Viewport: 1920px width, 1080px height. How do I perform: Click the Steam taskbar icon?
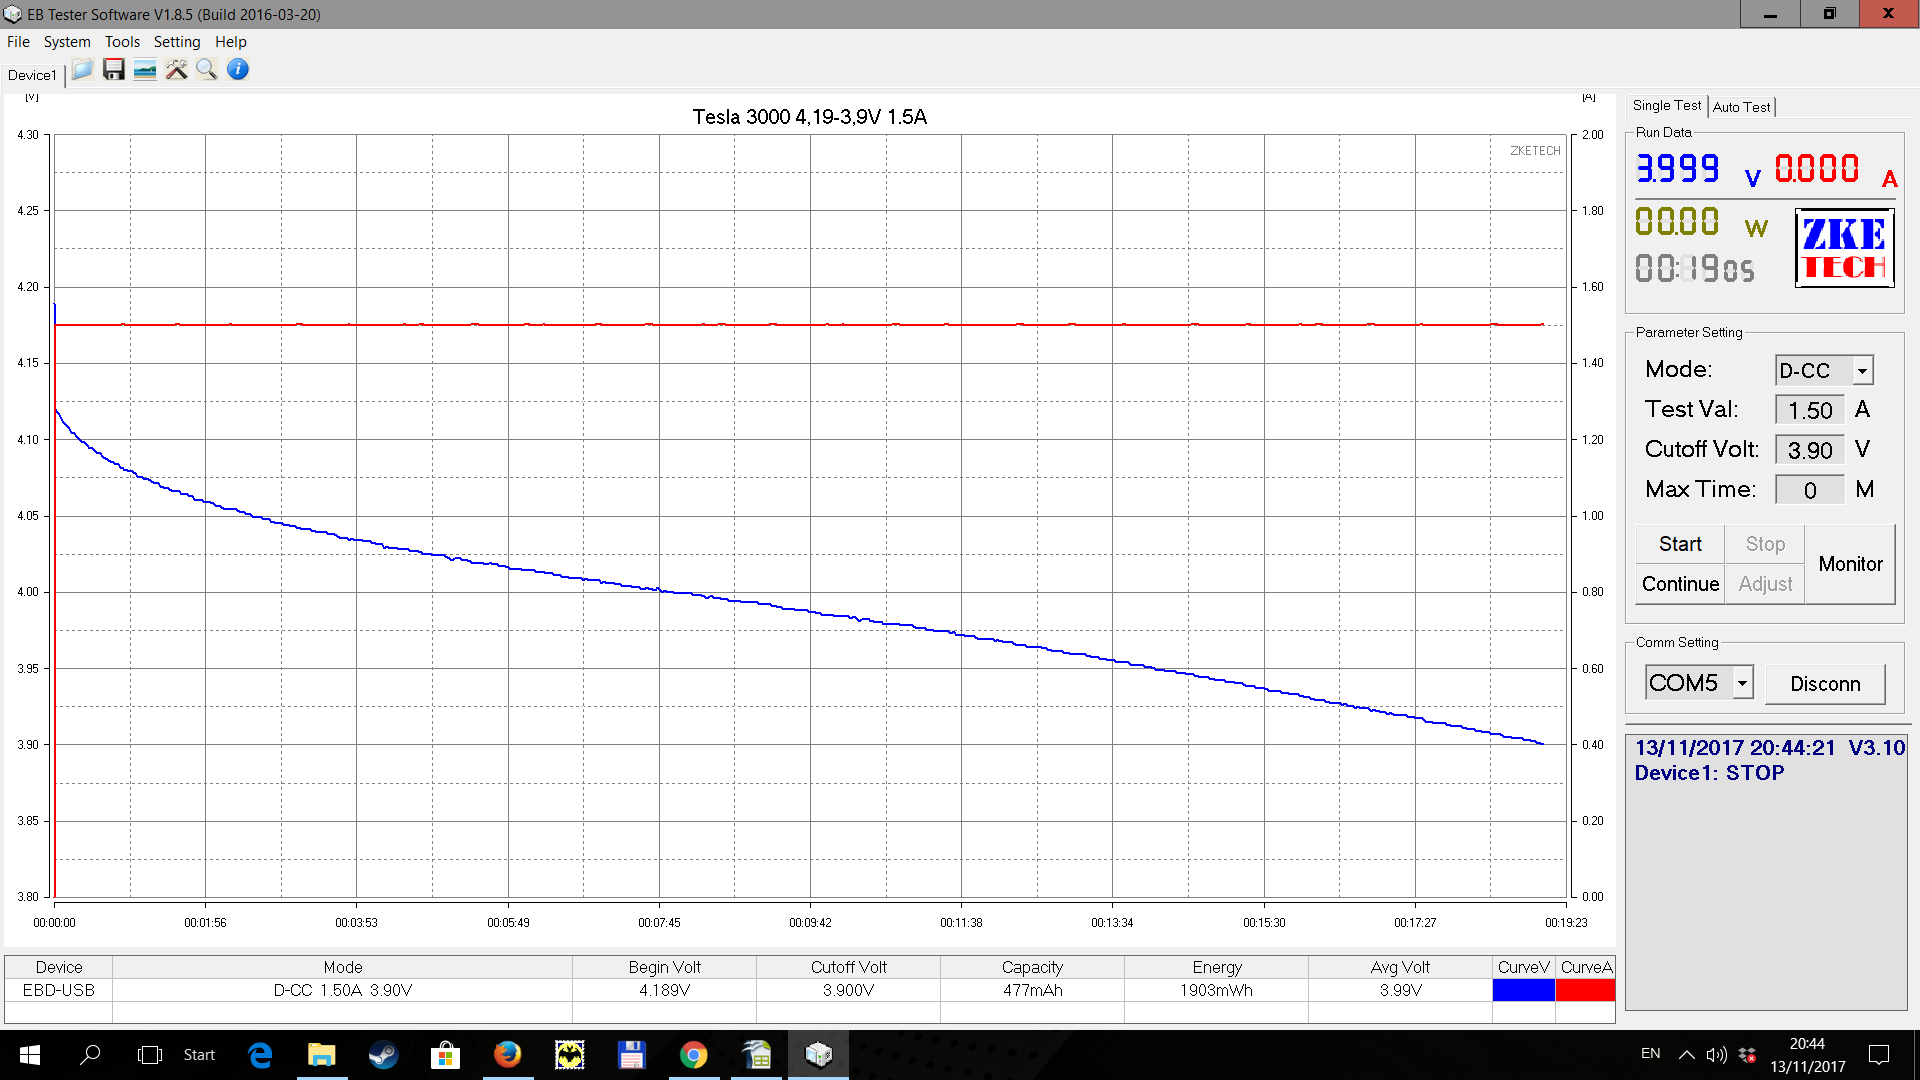pos(383,1054)
